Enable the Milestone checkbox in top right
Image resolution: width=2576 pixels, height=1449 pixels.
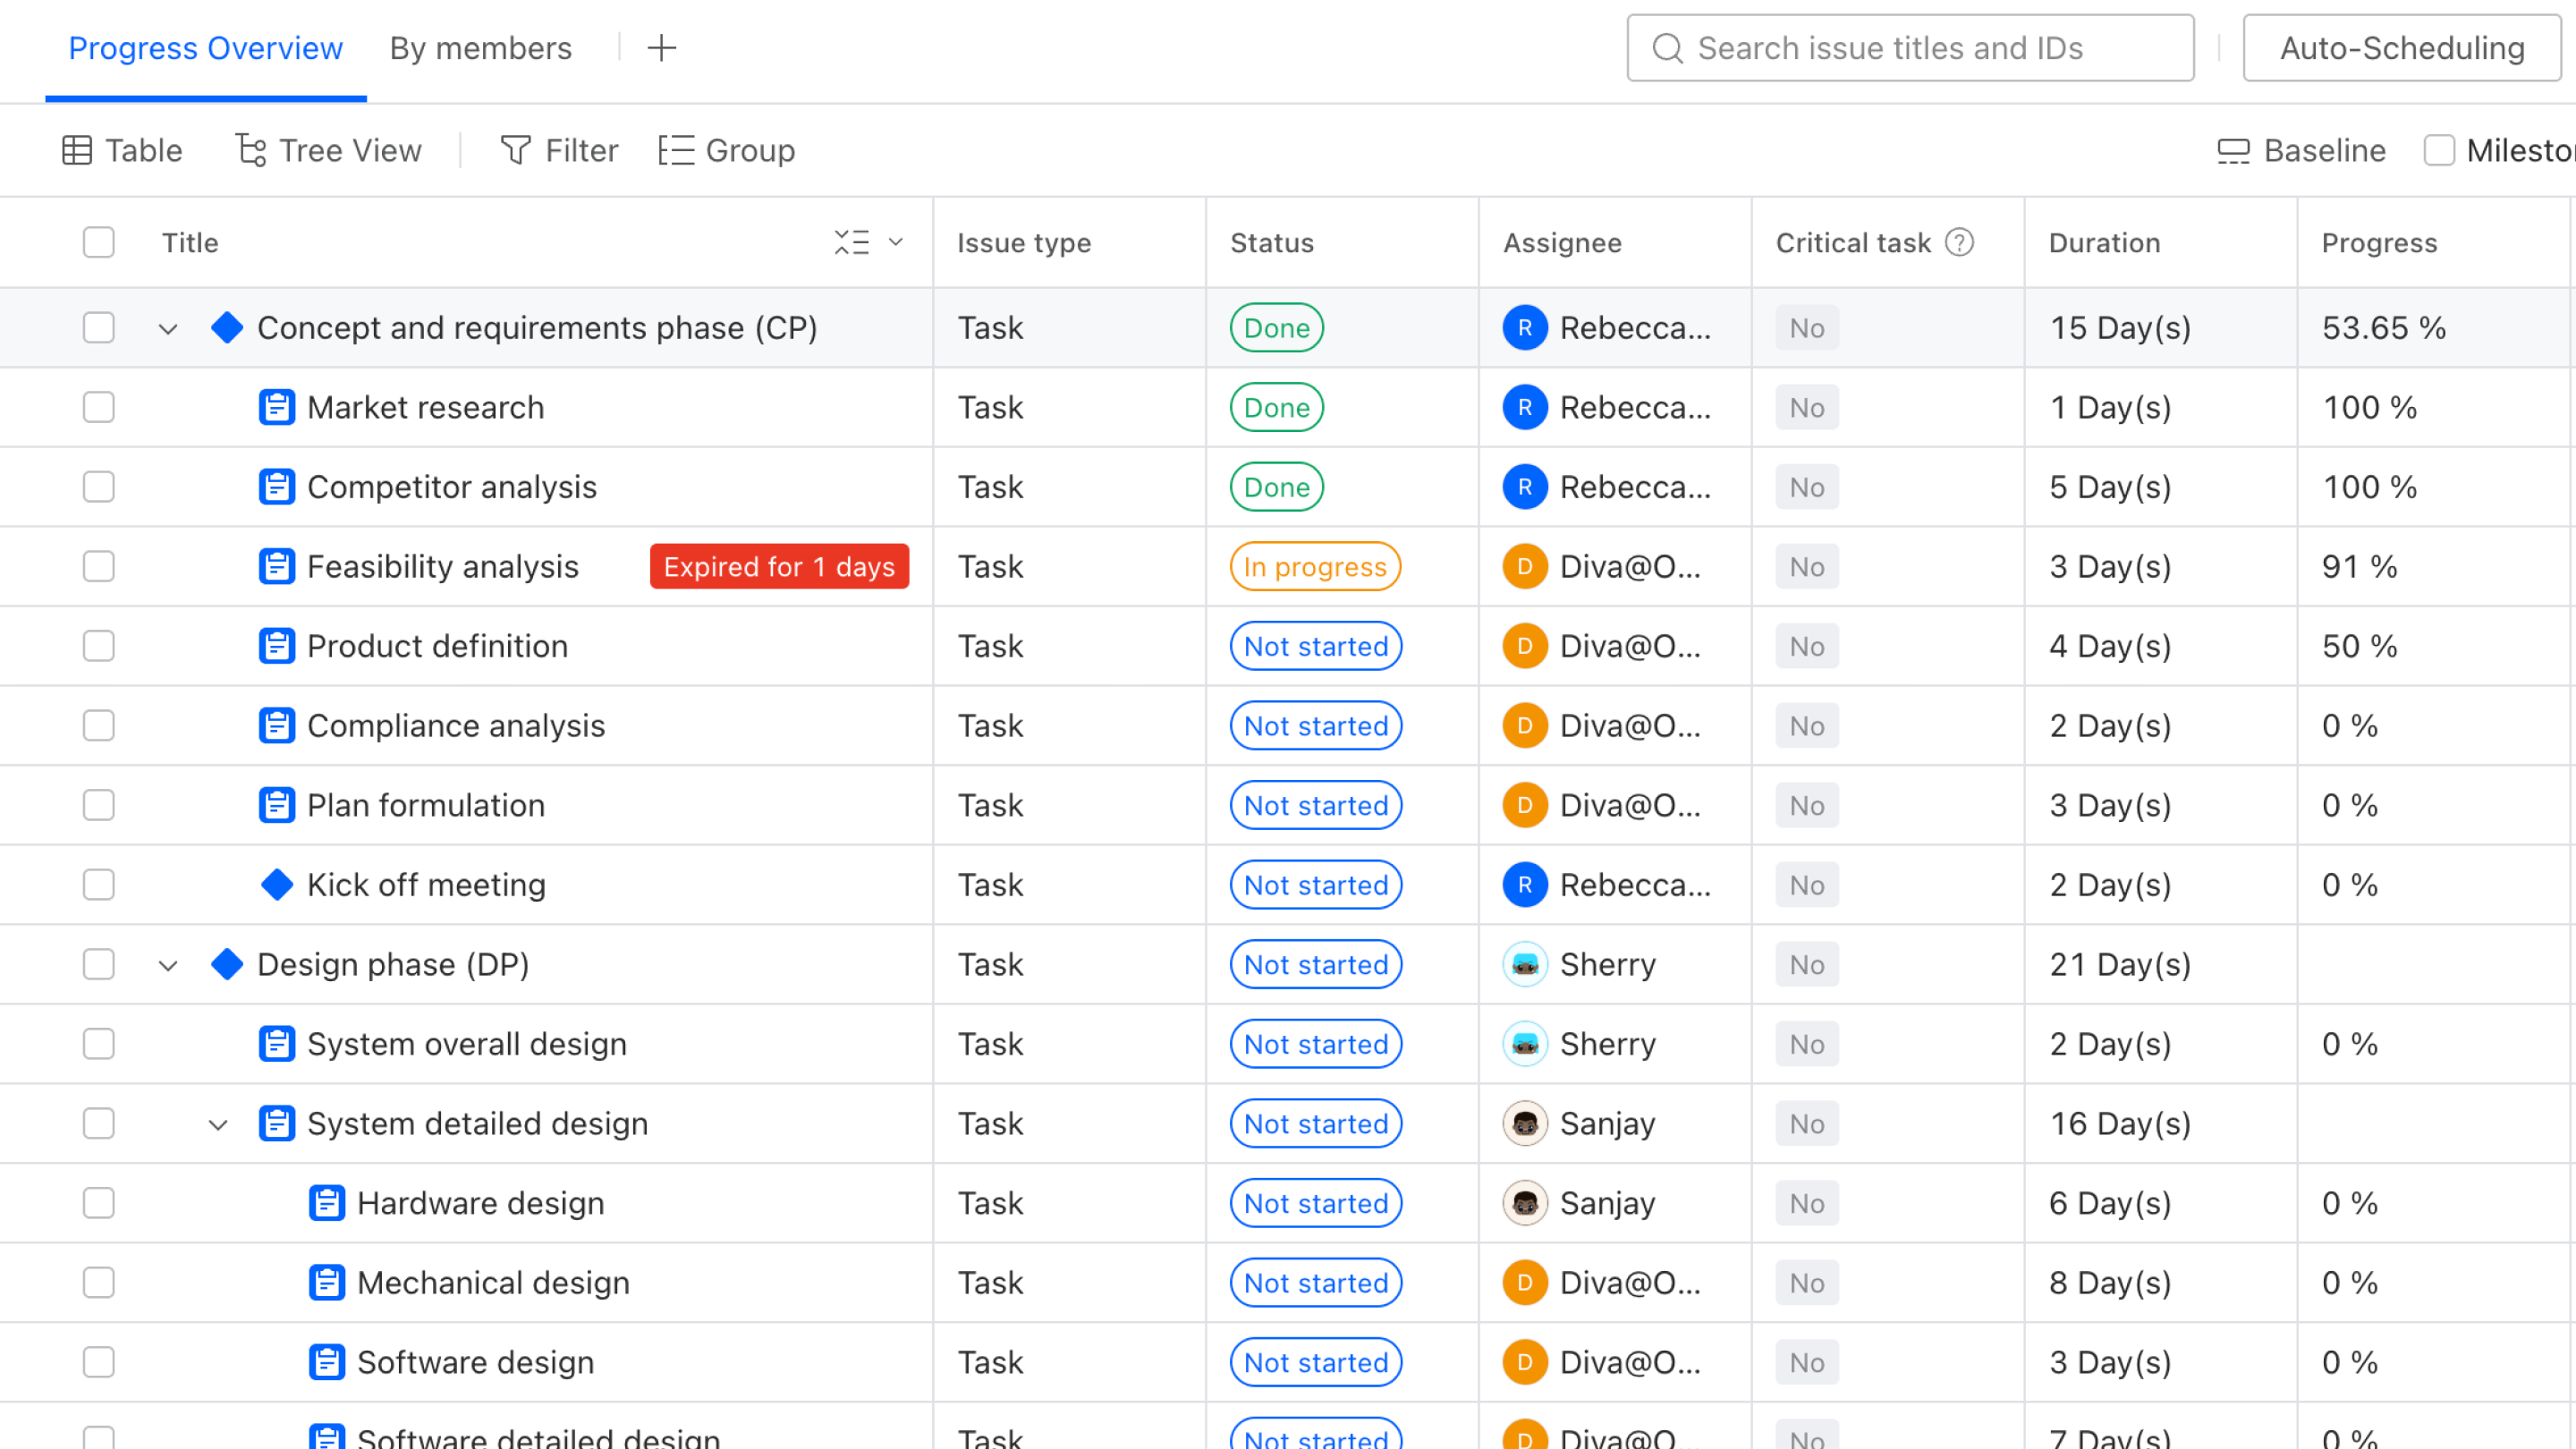pyautogui.click(x=2440, y=150)
